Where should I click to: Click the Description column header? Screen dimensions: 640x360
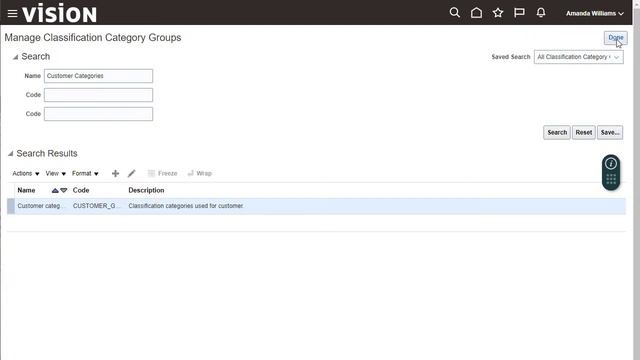146,190
